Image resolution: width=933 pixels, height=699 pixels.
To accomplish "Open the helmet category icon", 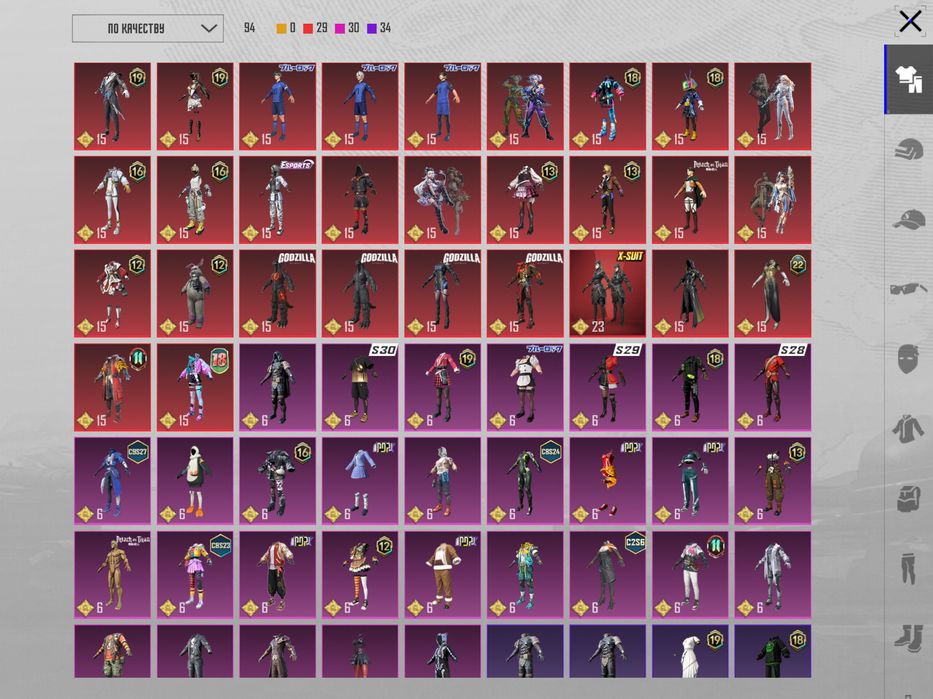I will click(x=909, y=148).
